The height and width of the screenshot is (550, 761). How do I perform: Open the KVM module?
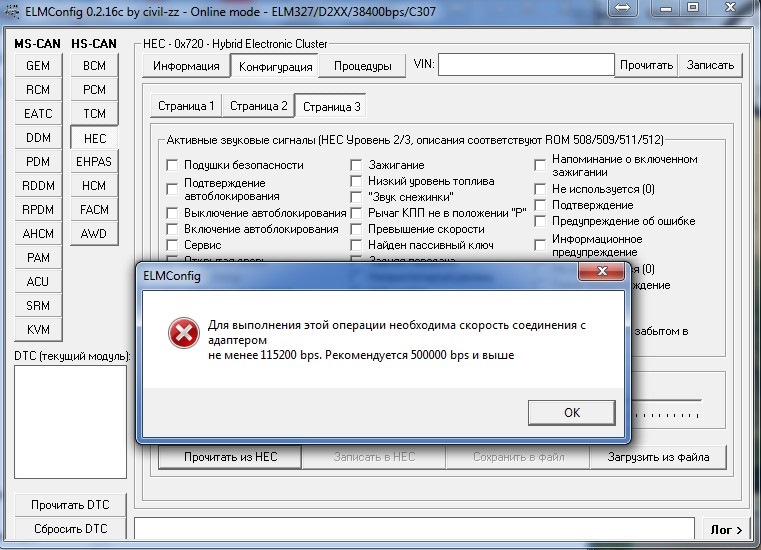point(38,330)
